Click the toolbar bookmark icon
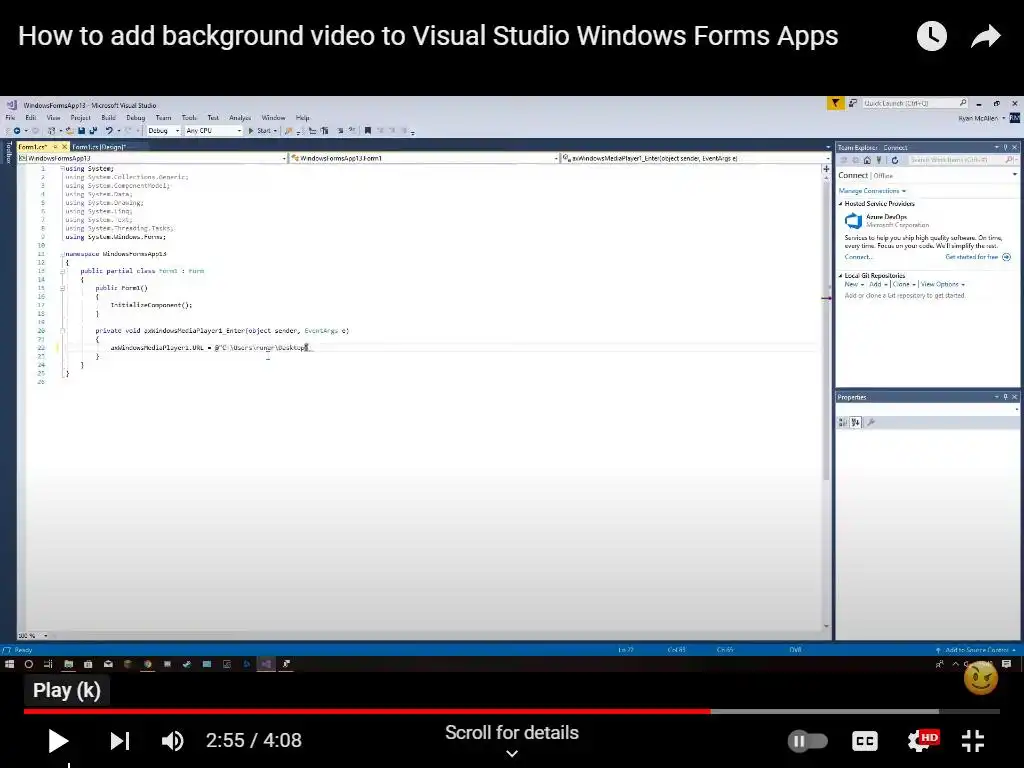Viewport: 1024px width, 768px height. (368, 131)
